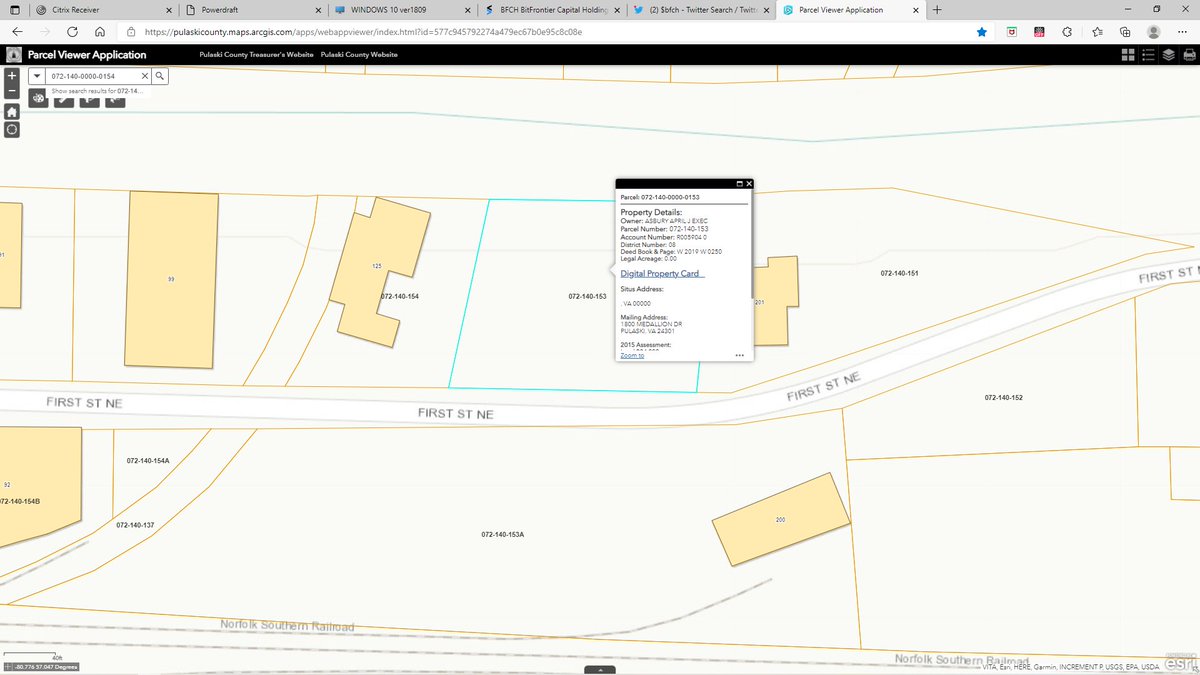The height and width of the screenshot is (675, 1200).
Task: Clear the parcel search box text
Action: (x=144, y=75)
